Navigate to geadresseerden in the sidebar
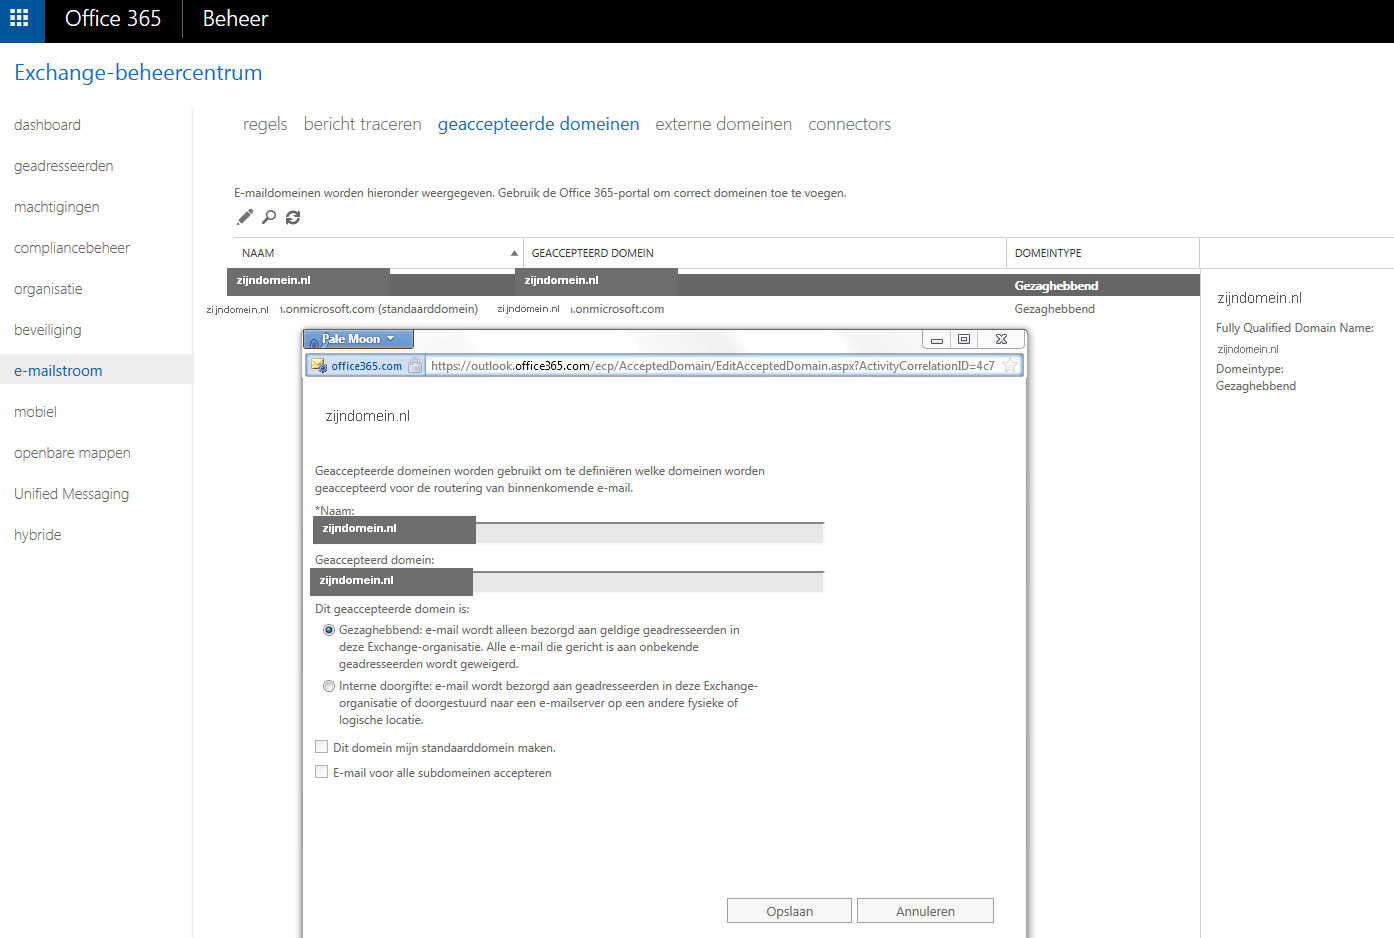This screenshot has width=1394, height=938. click(64, 166)
